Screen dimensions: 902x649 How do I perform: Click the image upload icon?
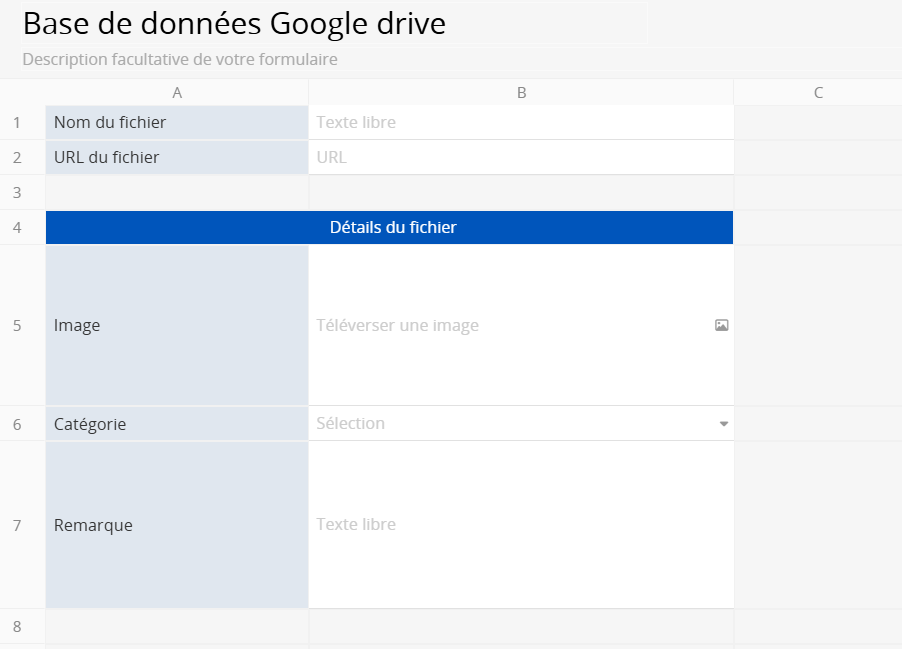pos(721,325)
